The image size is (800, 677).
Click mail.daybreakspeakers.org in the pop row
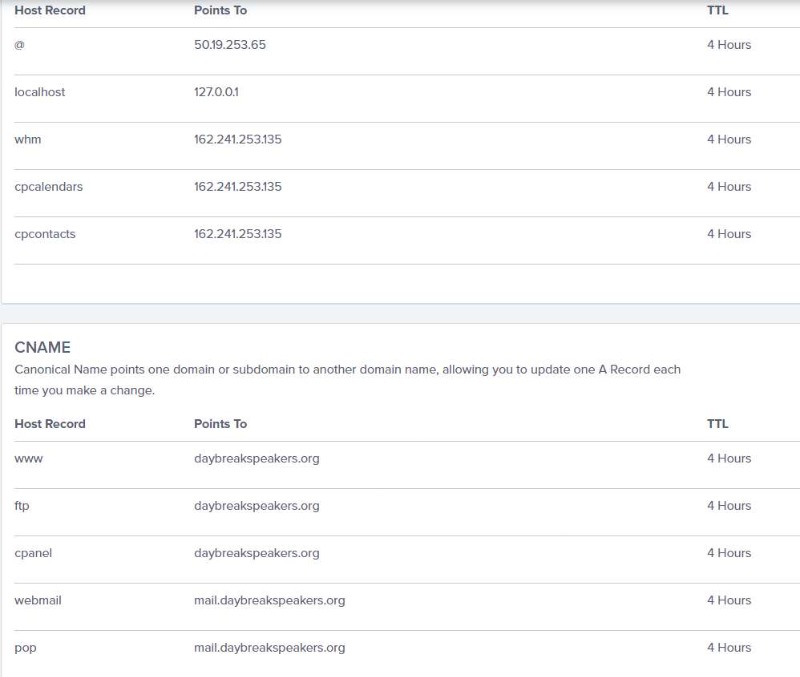[269, 648]
